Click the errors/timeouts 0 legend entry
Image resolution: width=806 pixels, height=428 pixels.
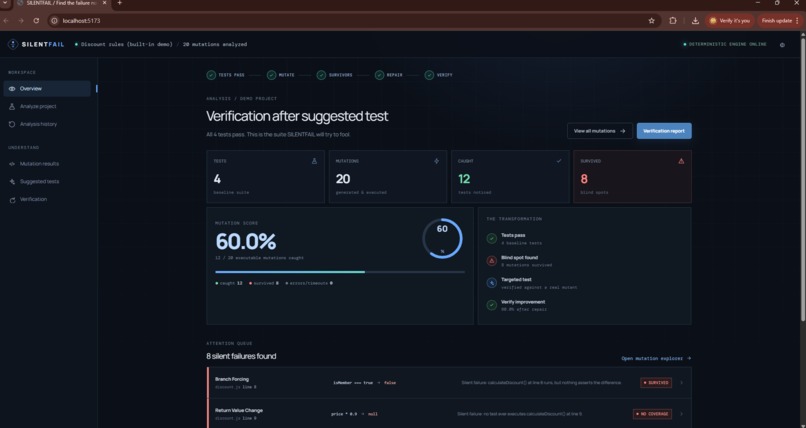309,283
